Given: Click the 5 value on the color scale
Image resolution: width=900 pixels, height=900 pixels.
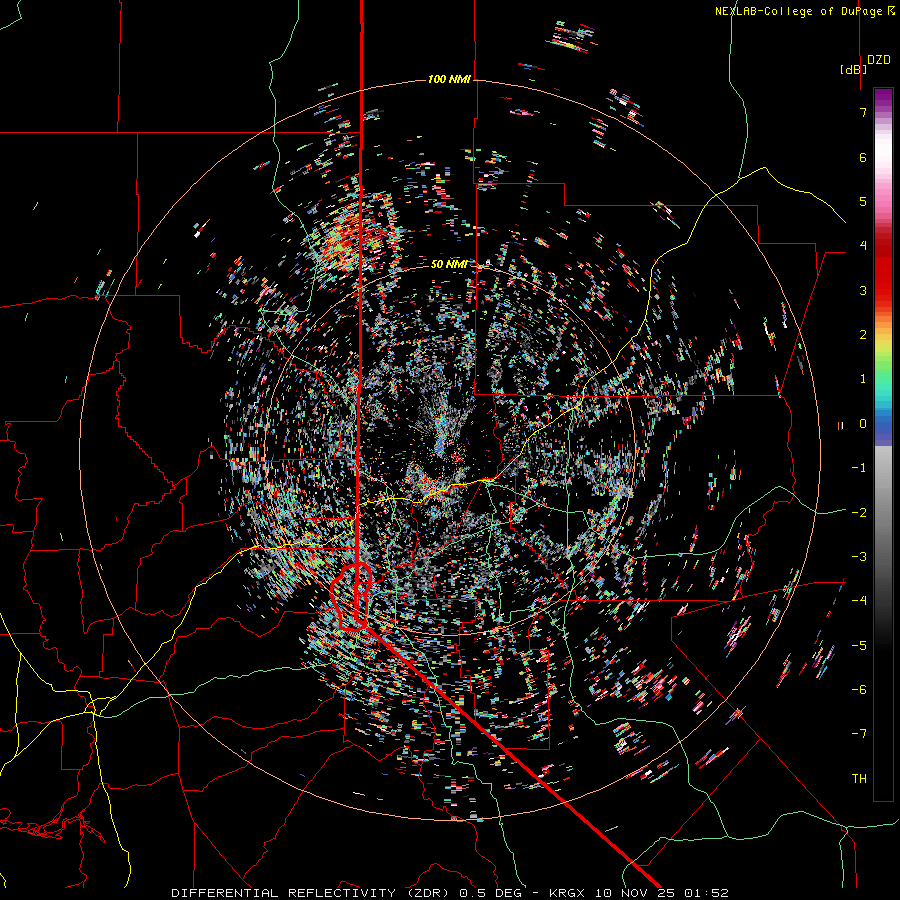Looking at the screenshot, I should (863, 201).
